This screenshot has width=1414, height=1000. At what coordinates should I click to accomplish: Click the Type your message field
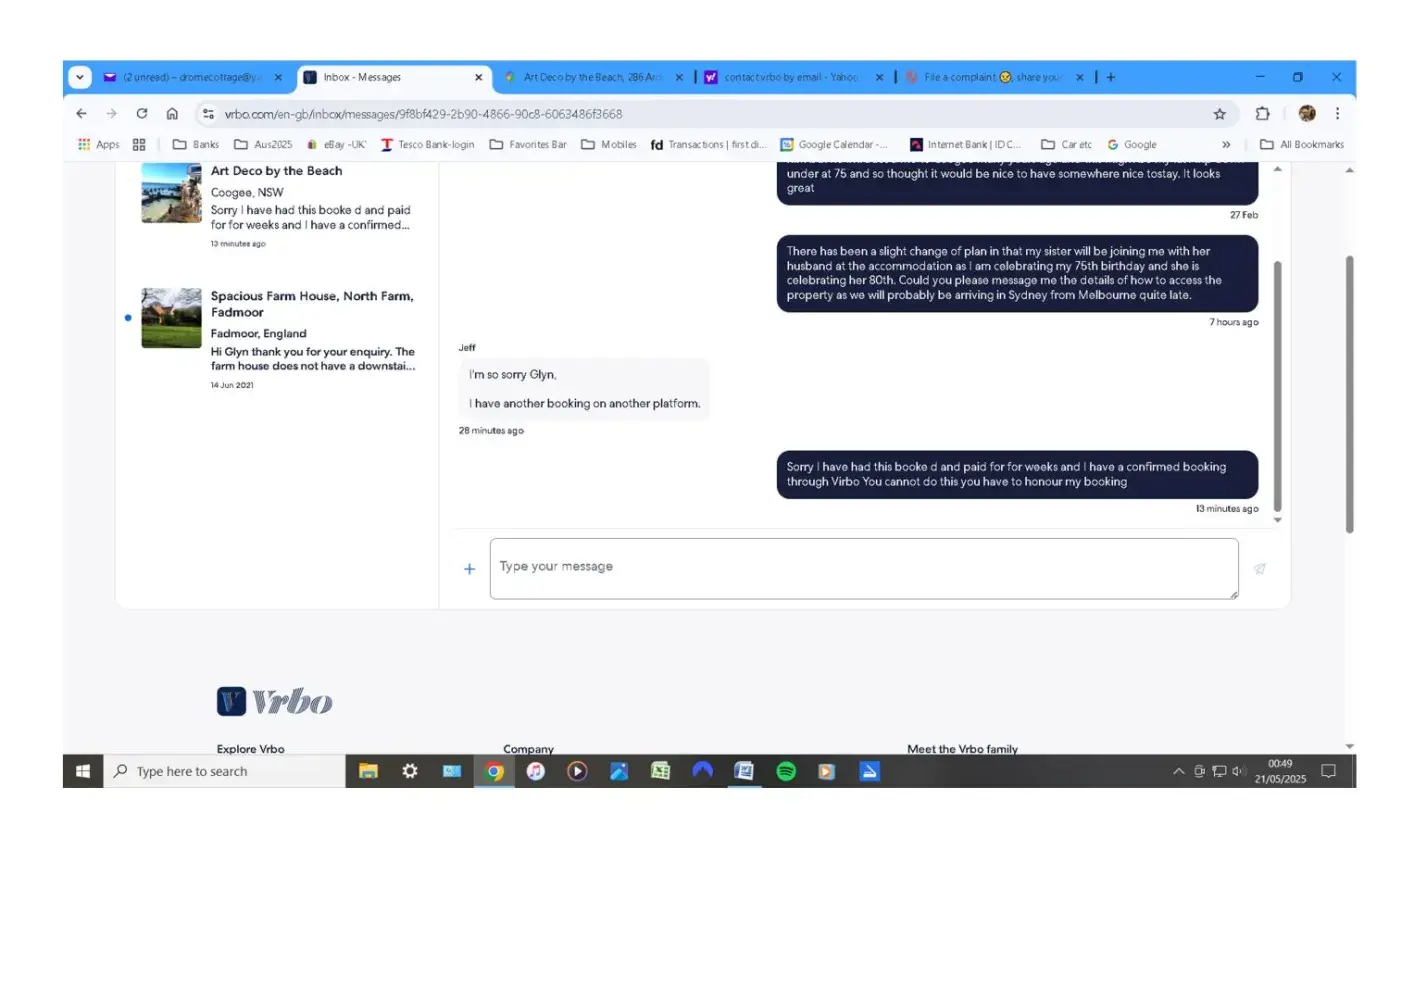863,569
